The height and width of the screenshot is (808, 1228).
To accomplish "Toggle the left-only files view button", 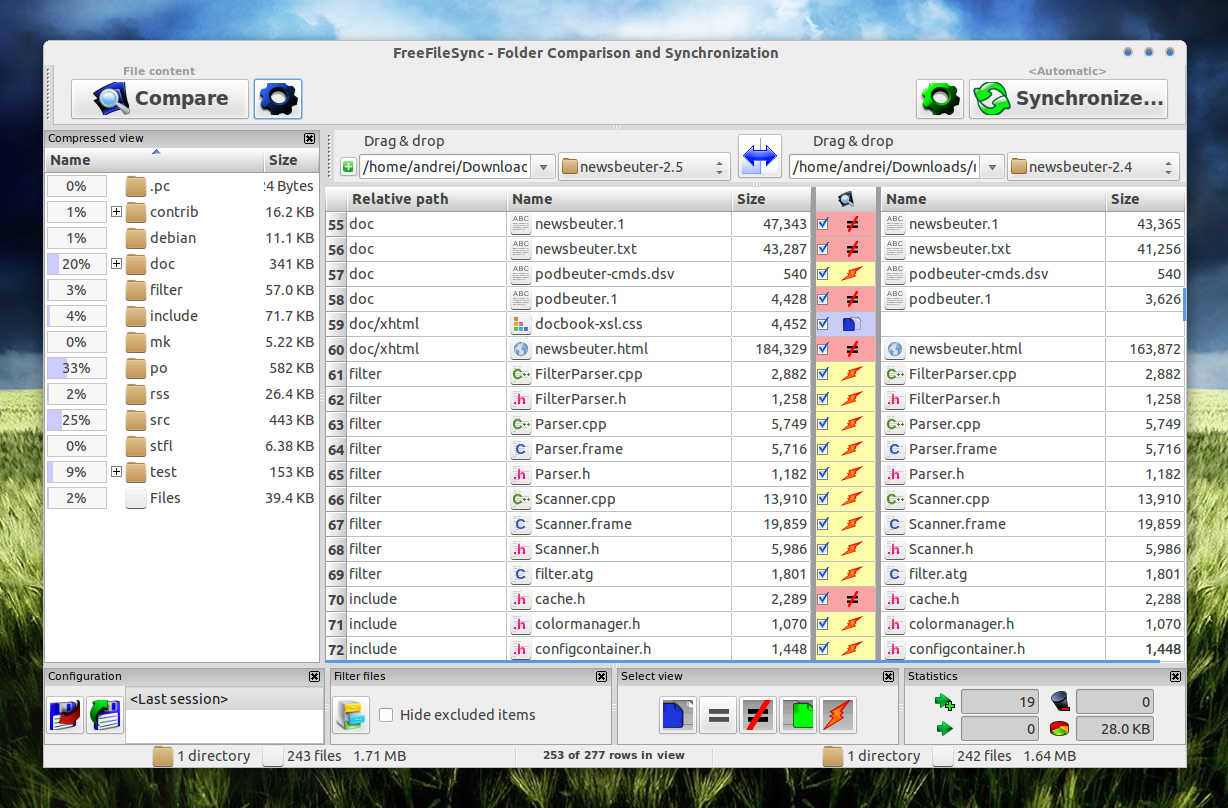I will (x=677, y=715).
